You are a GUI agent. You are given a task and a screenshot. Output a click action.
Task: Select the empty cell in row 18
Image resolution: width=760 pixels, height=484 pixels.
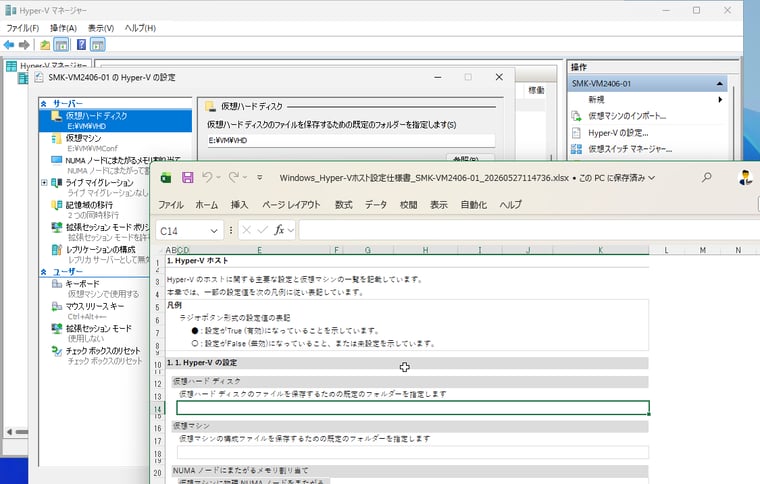[413, 453]
